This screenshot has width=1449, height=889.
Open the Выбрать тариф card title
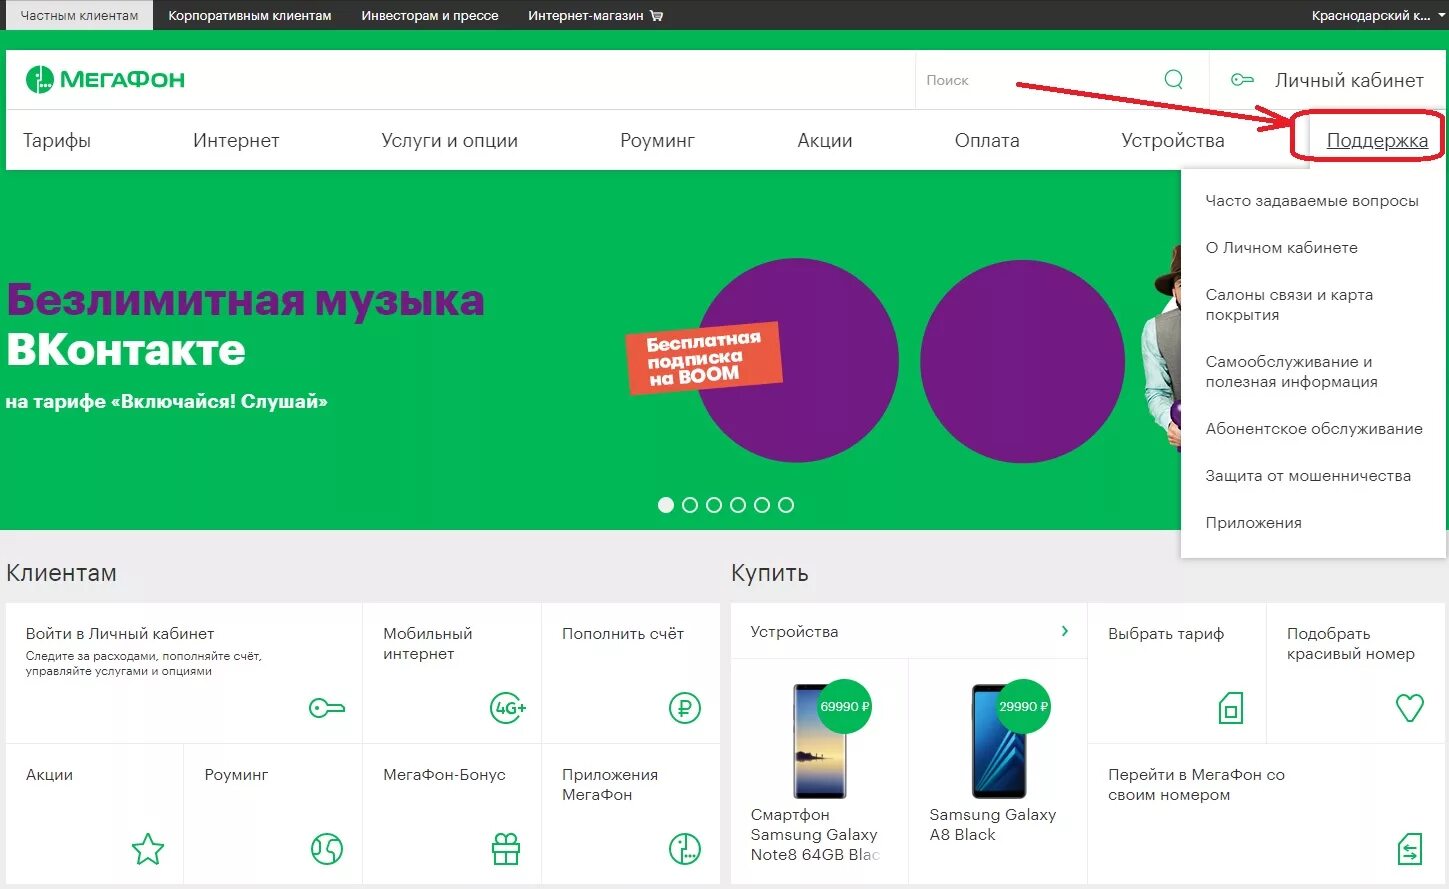1166,634
